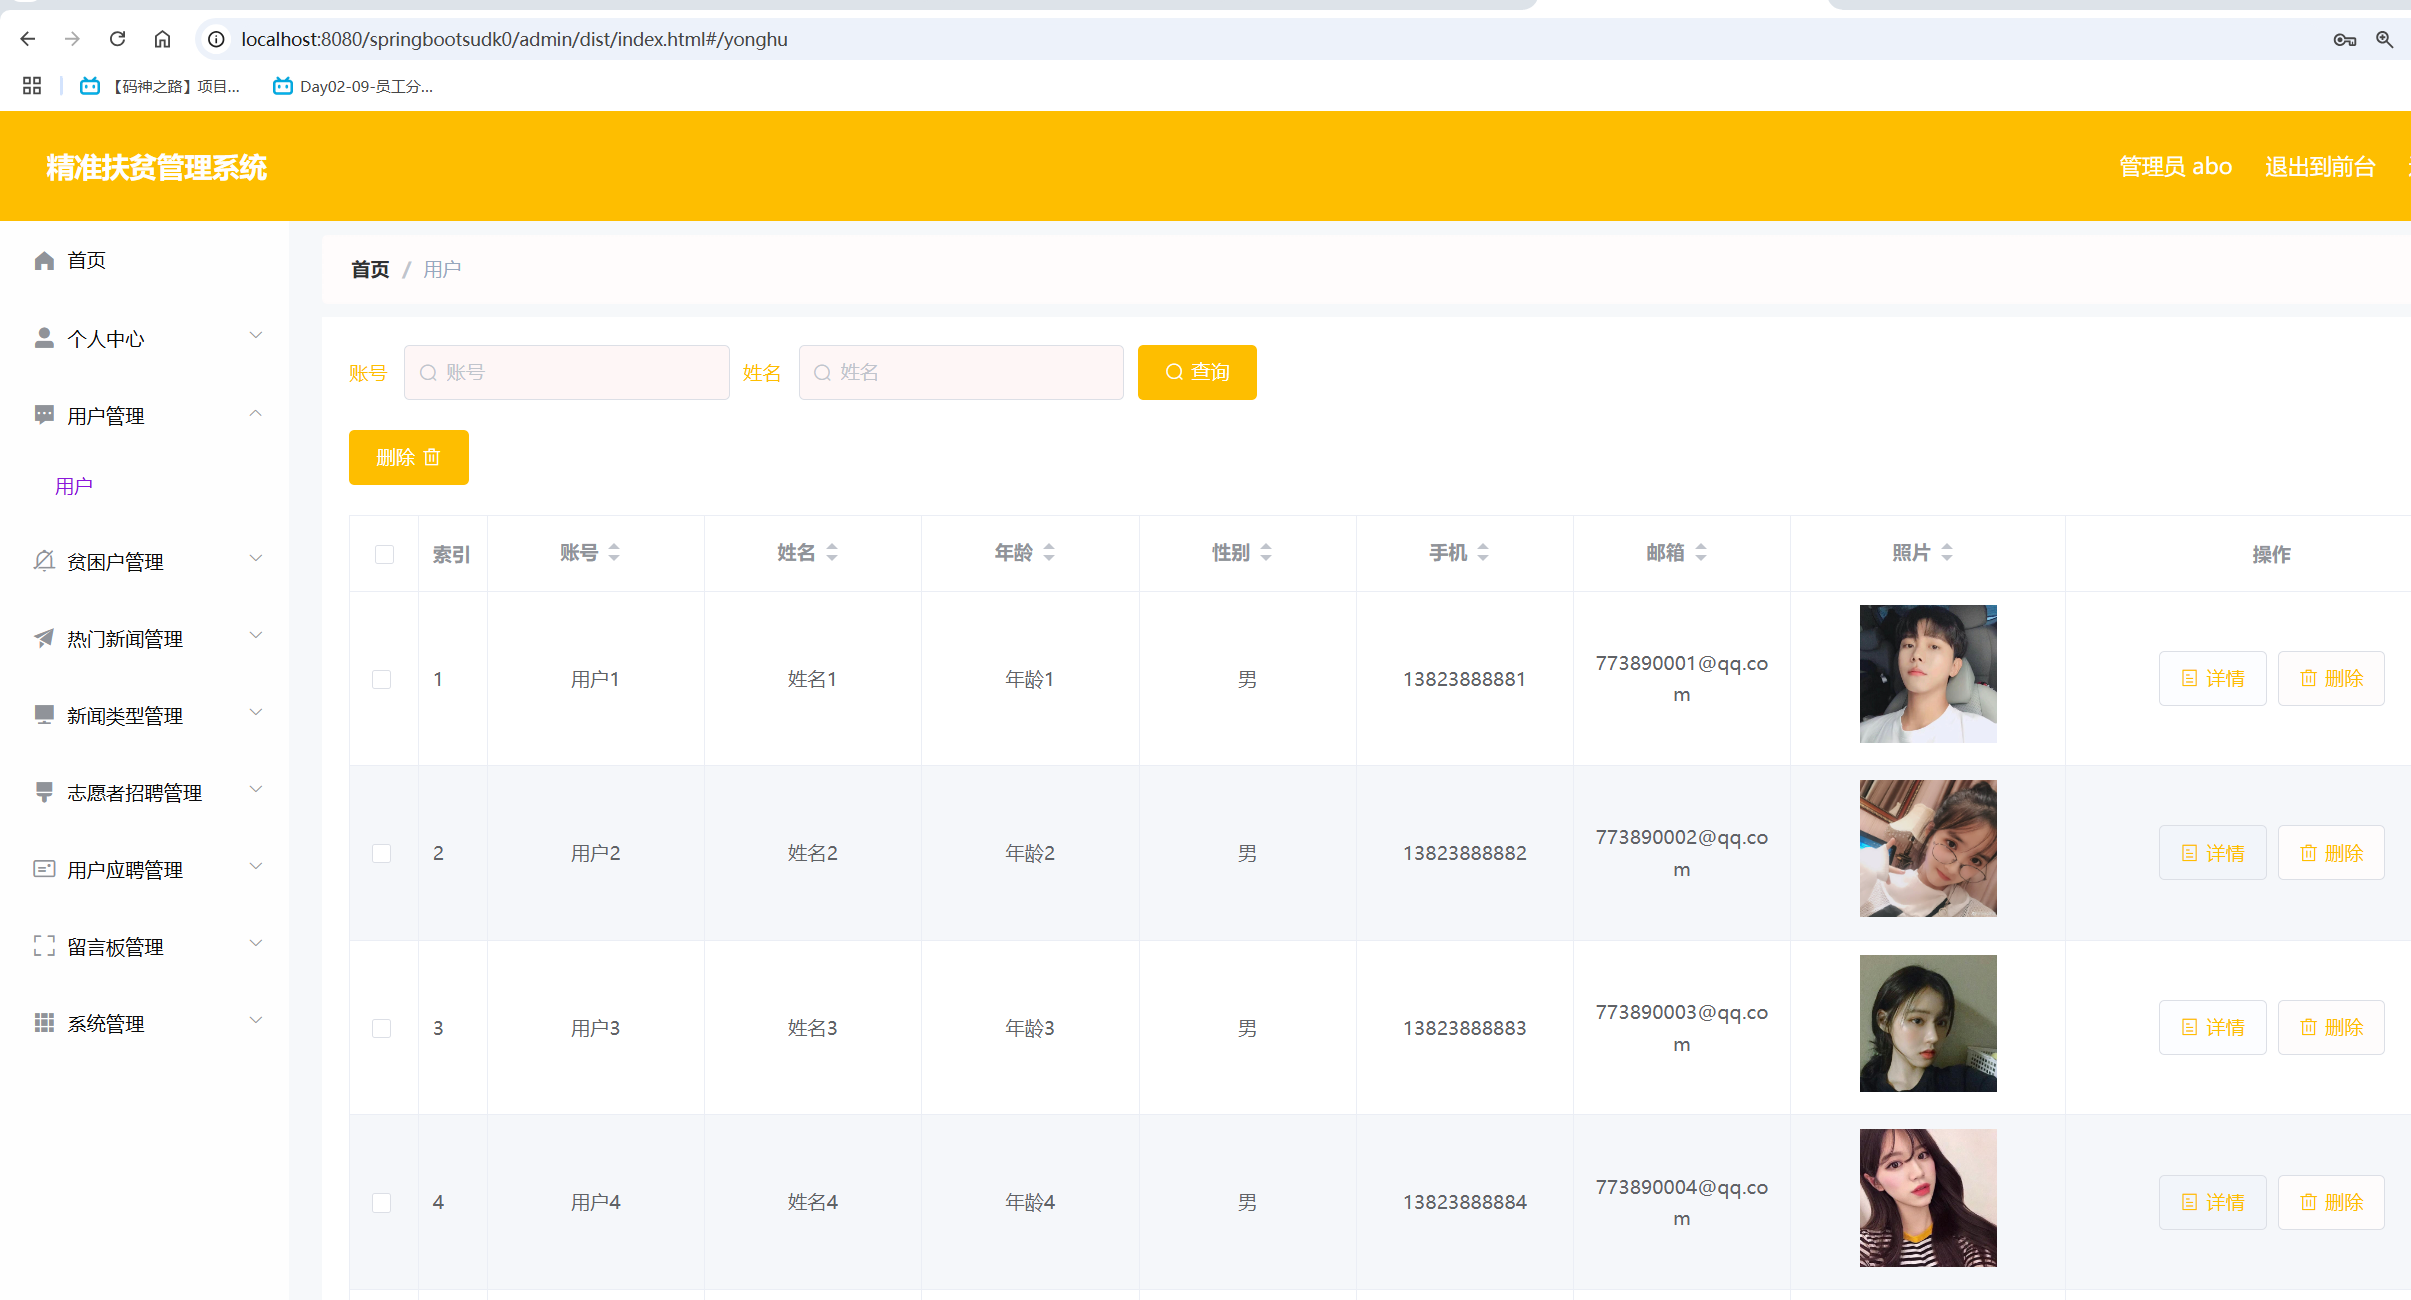This screenshot has width=2411, height=1300.
Task: Click the zoom magnifier icon in address bar
Action: pyautogui.click(x=2385, y=39)
